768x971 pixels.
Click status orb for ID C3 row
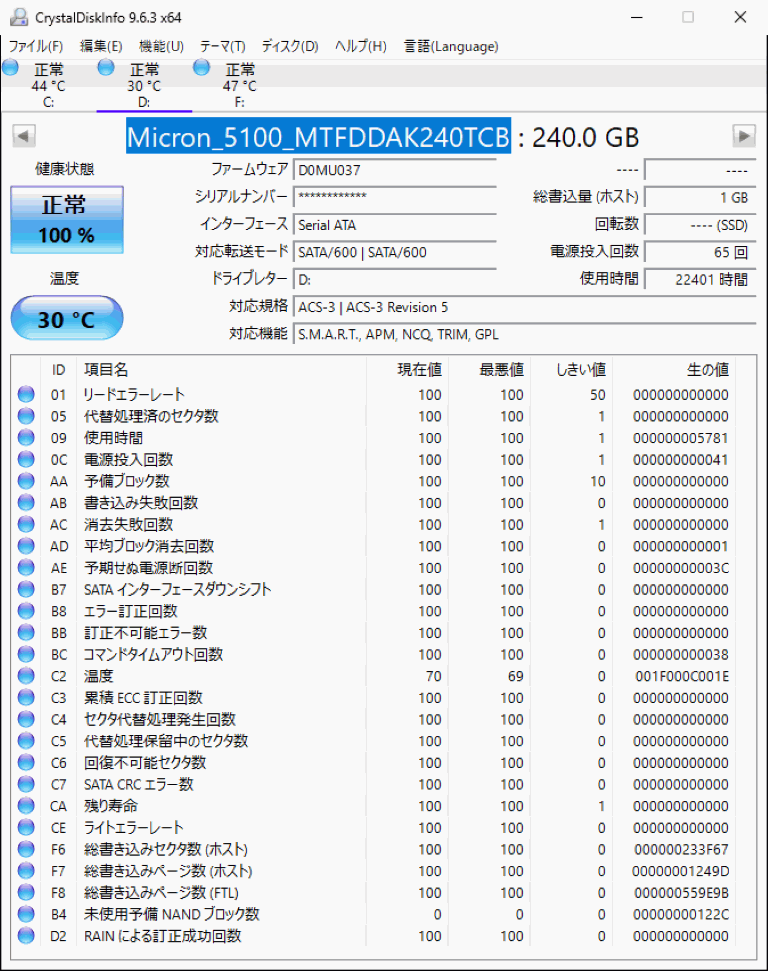26,697
